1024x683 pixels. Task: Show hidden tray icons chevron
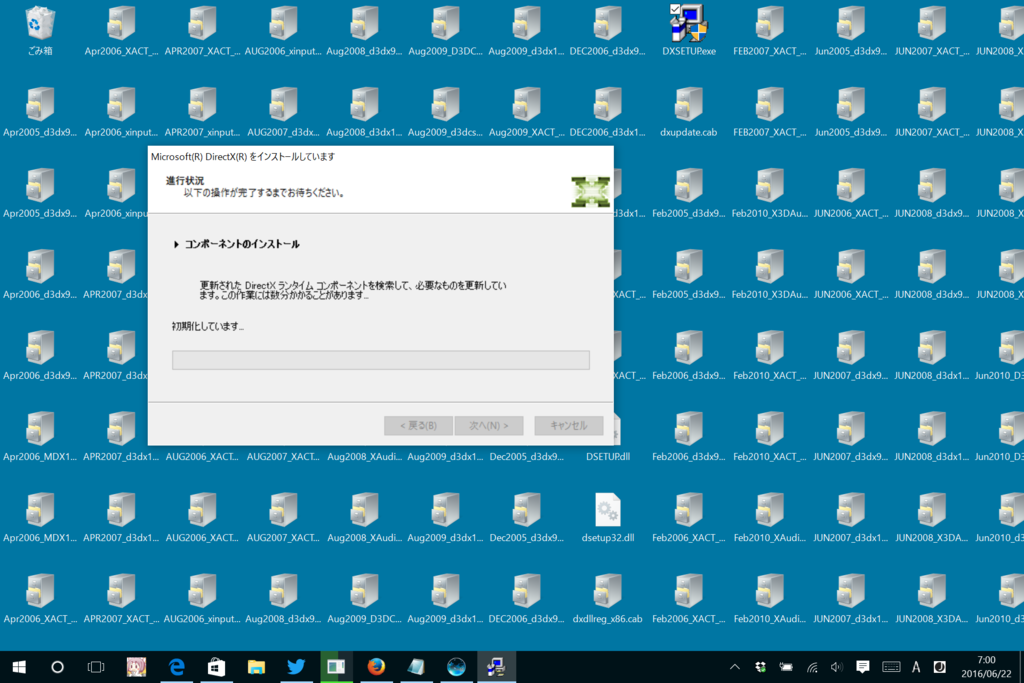(x=735, y=667)
